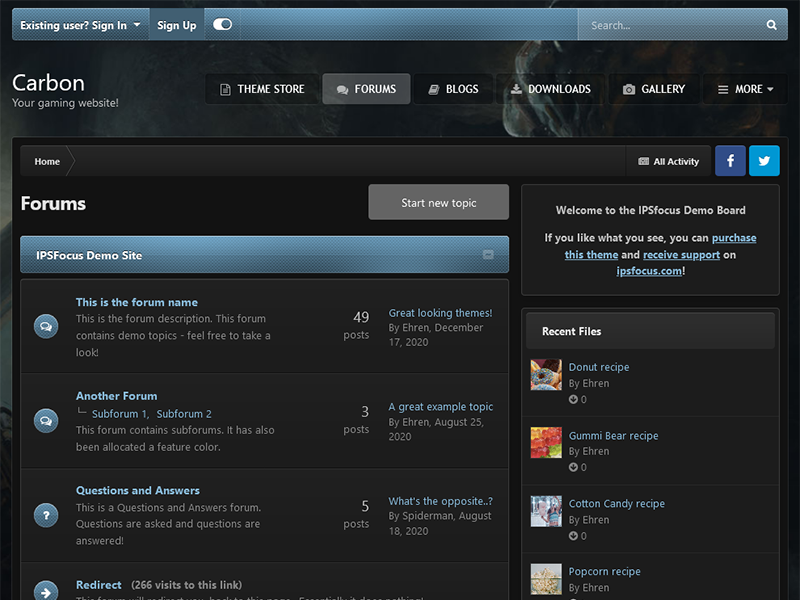This screenshot has height=600, width=800.
Task: Click the Facebook icon button
Action: [x=730, y=161]
